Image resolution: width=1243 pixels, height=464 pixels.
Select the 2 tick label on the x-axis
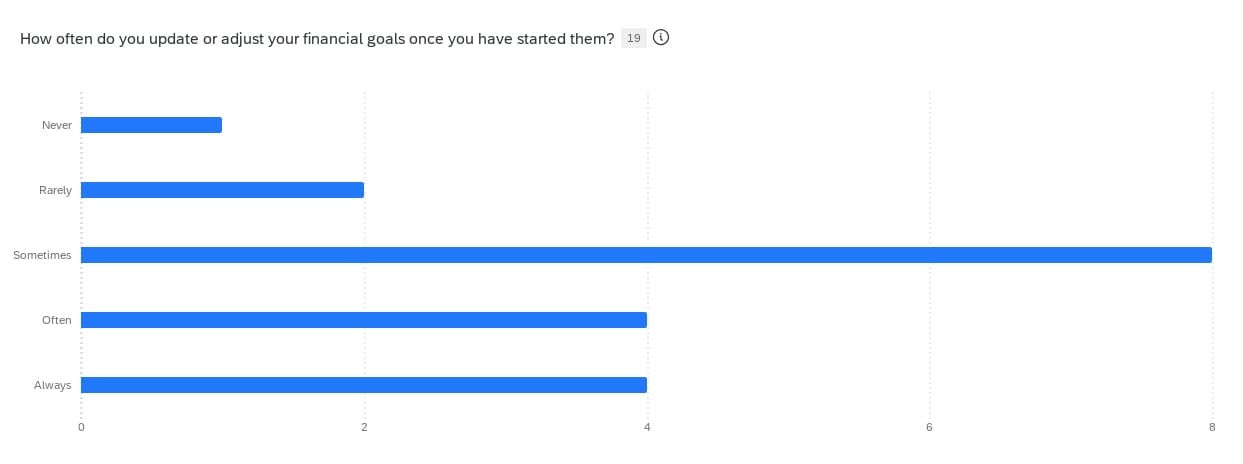pos(364,428)
